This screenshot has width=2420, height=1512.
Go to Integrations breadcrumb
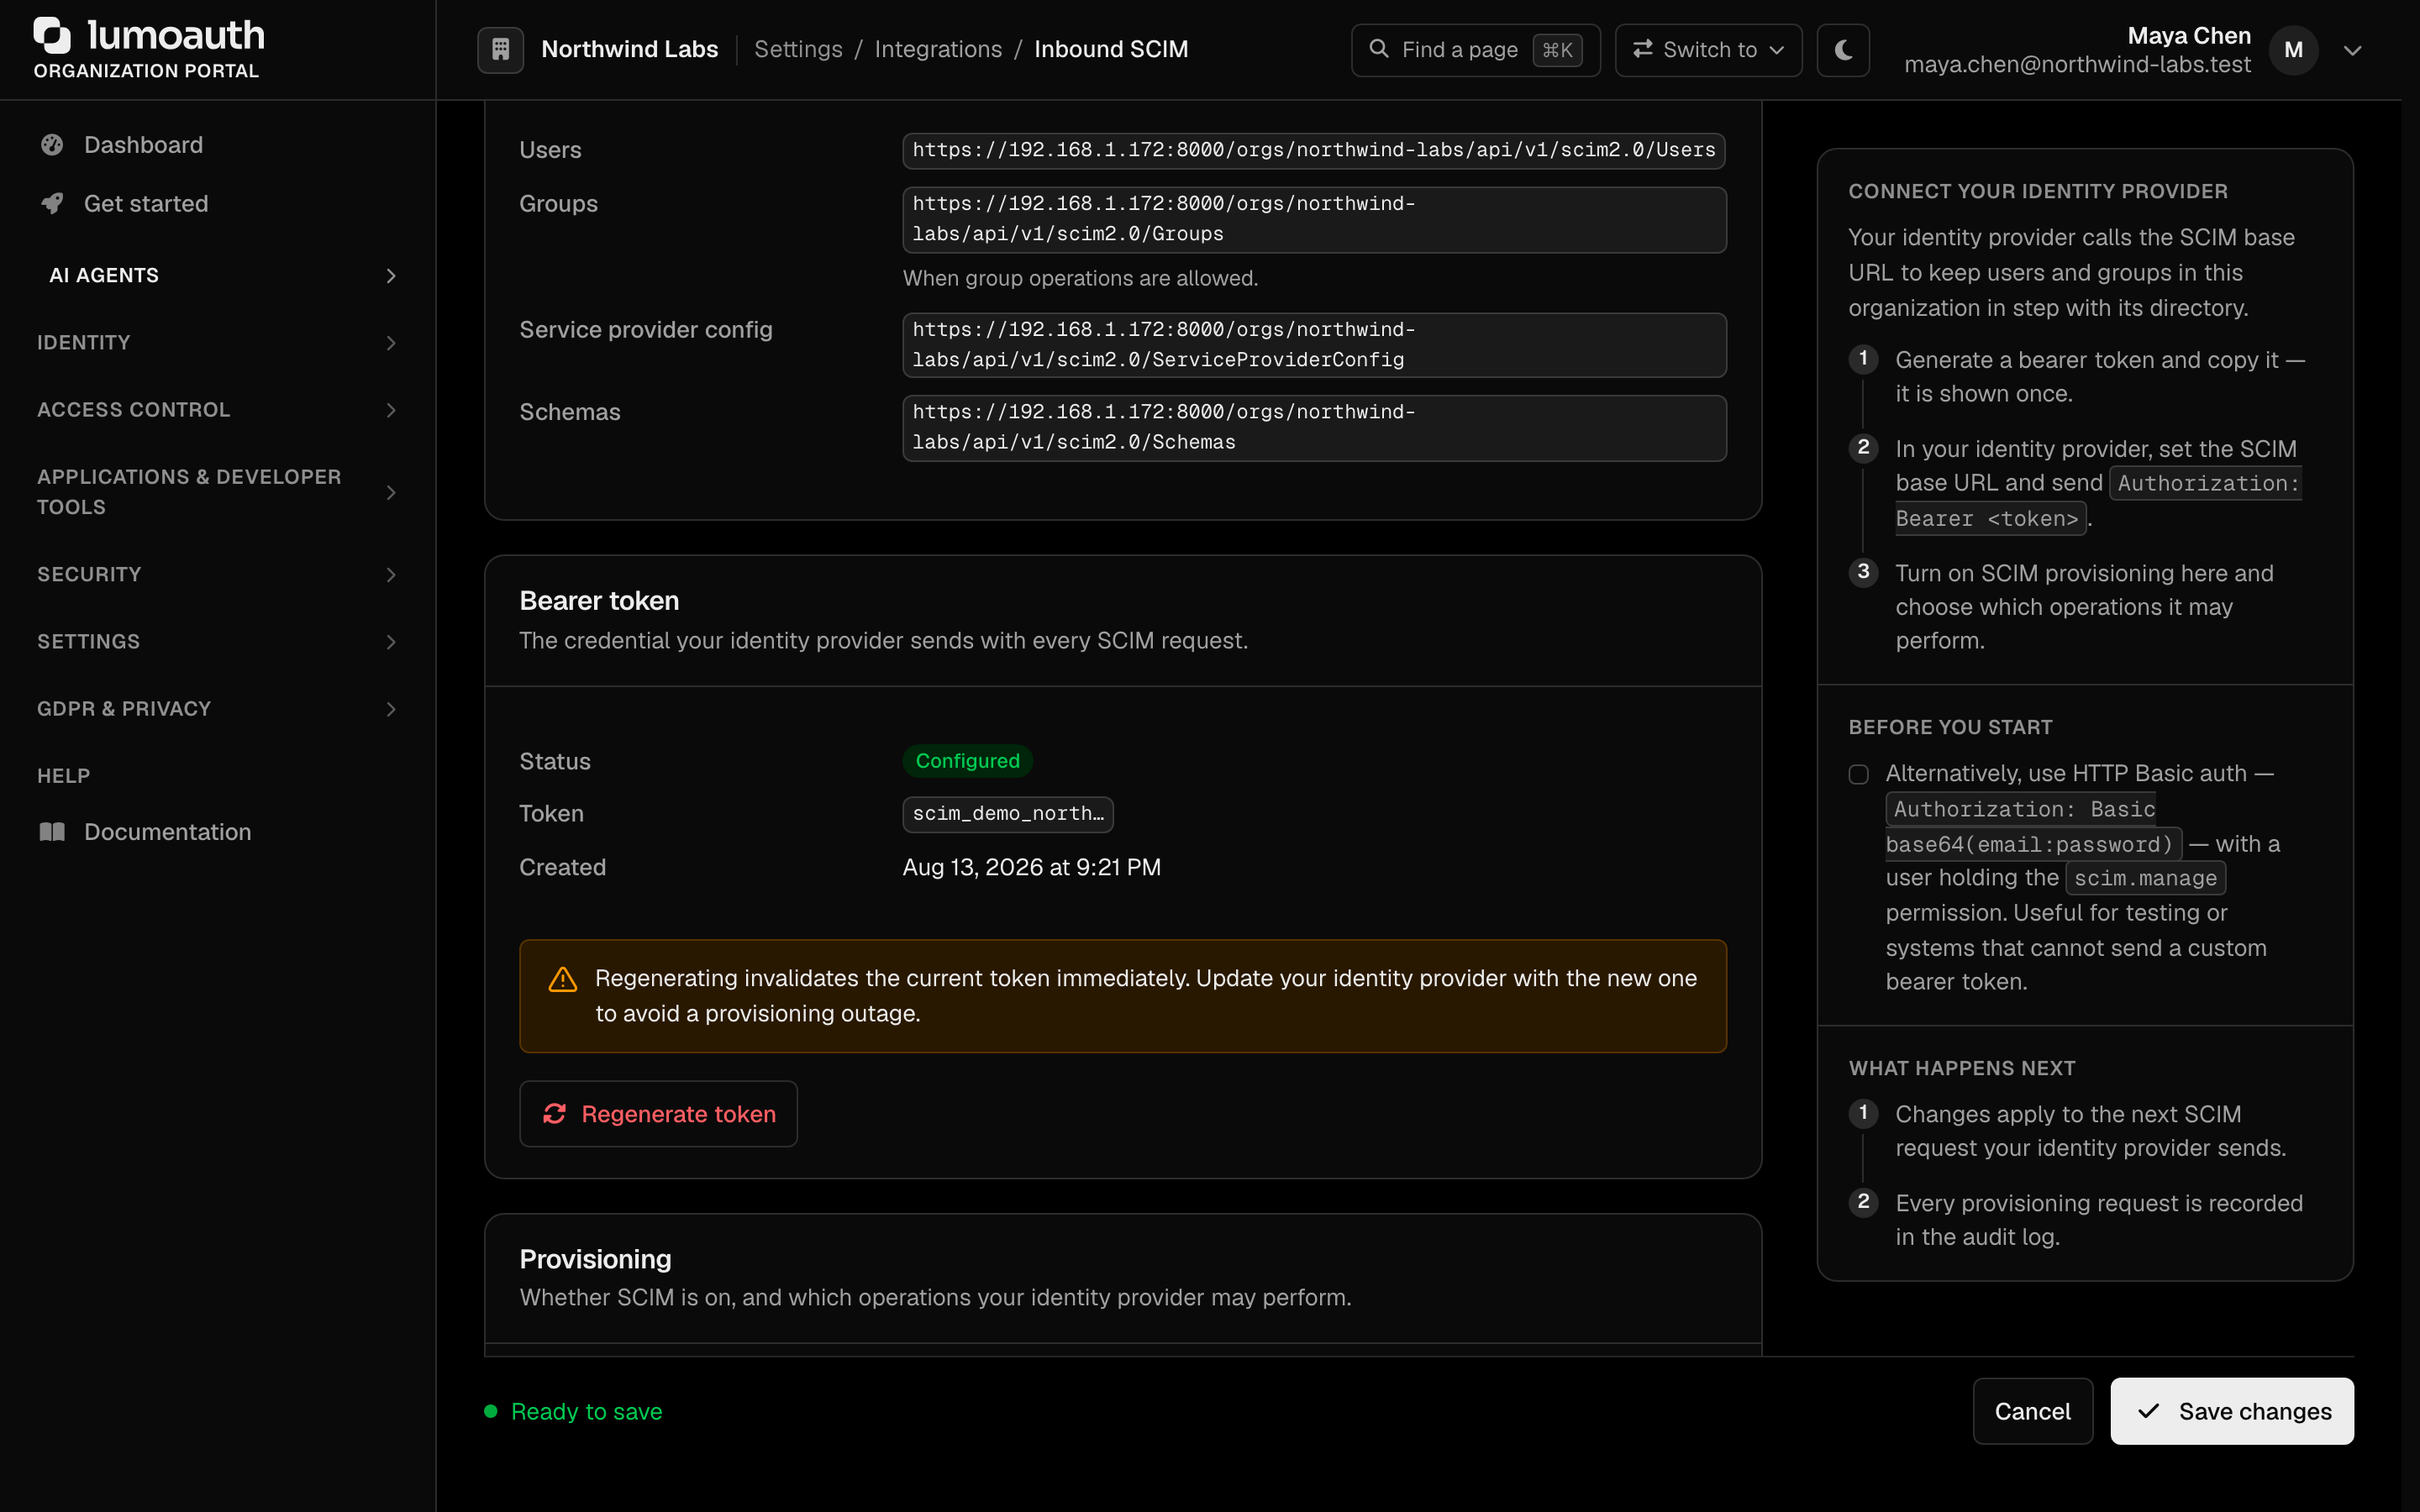coord(938,49)
